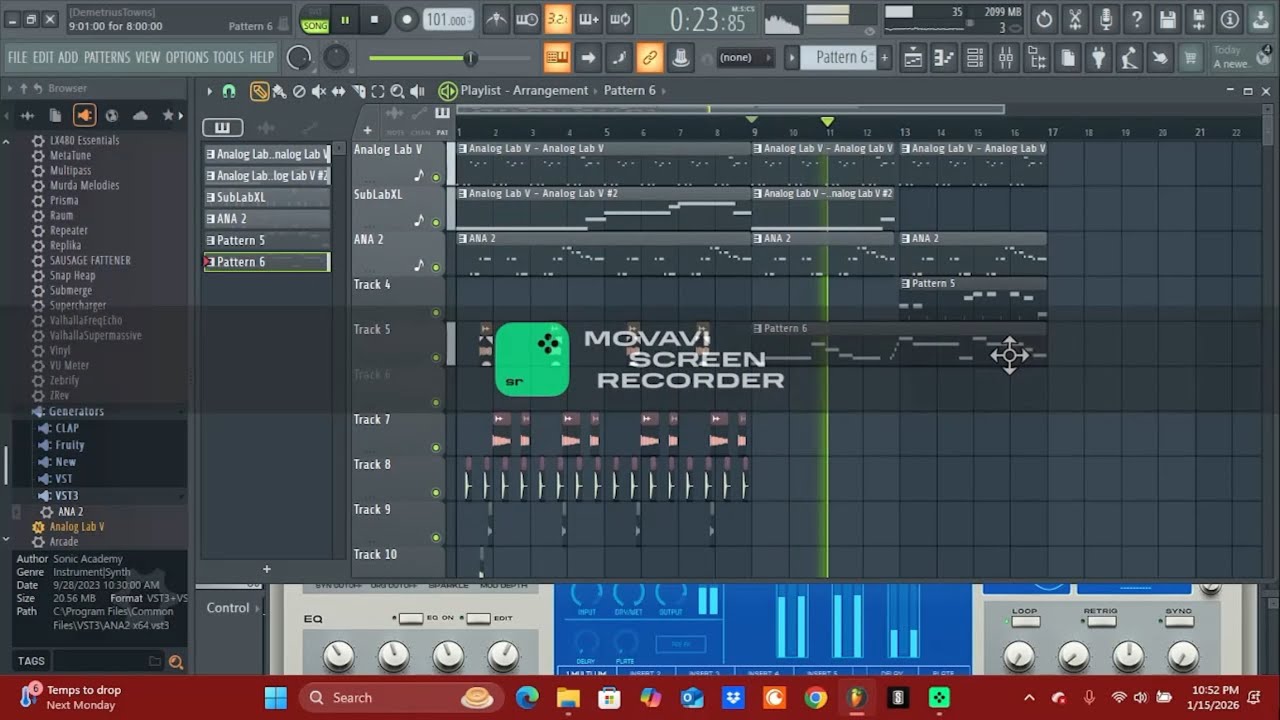The height and width of the screenshot is (720, 1280).
Task: Undo with the undo history icon
Action: click(1044, 19)
